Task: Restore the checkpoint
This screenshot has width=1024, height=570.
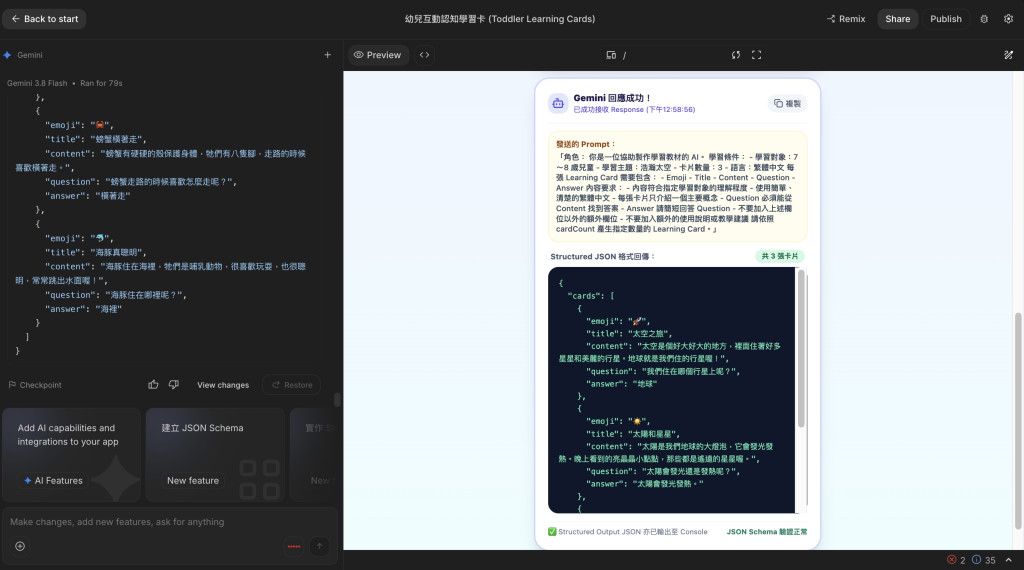Action: [292, 385]
